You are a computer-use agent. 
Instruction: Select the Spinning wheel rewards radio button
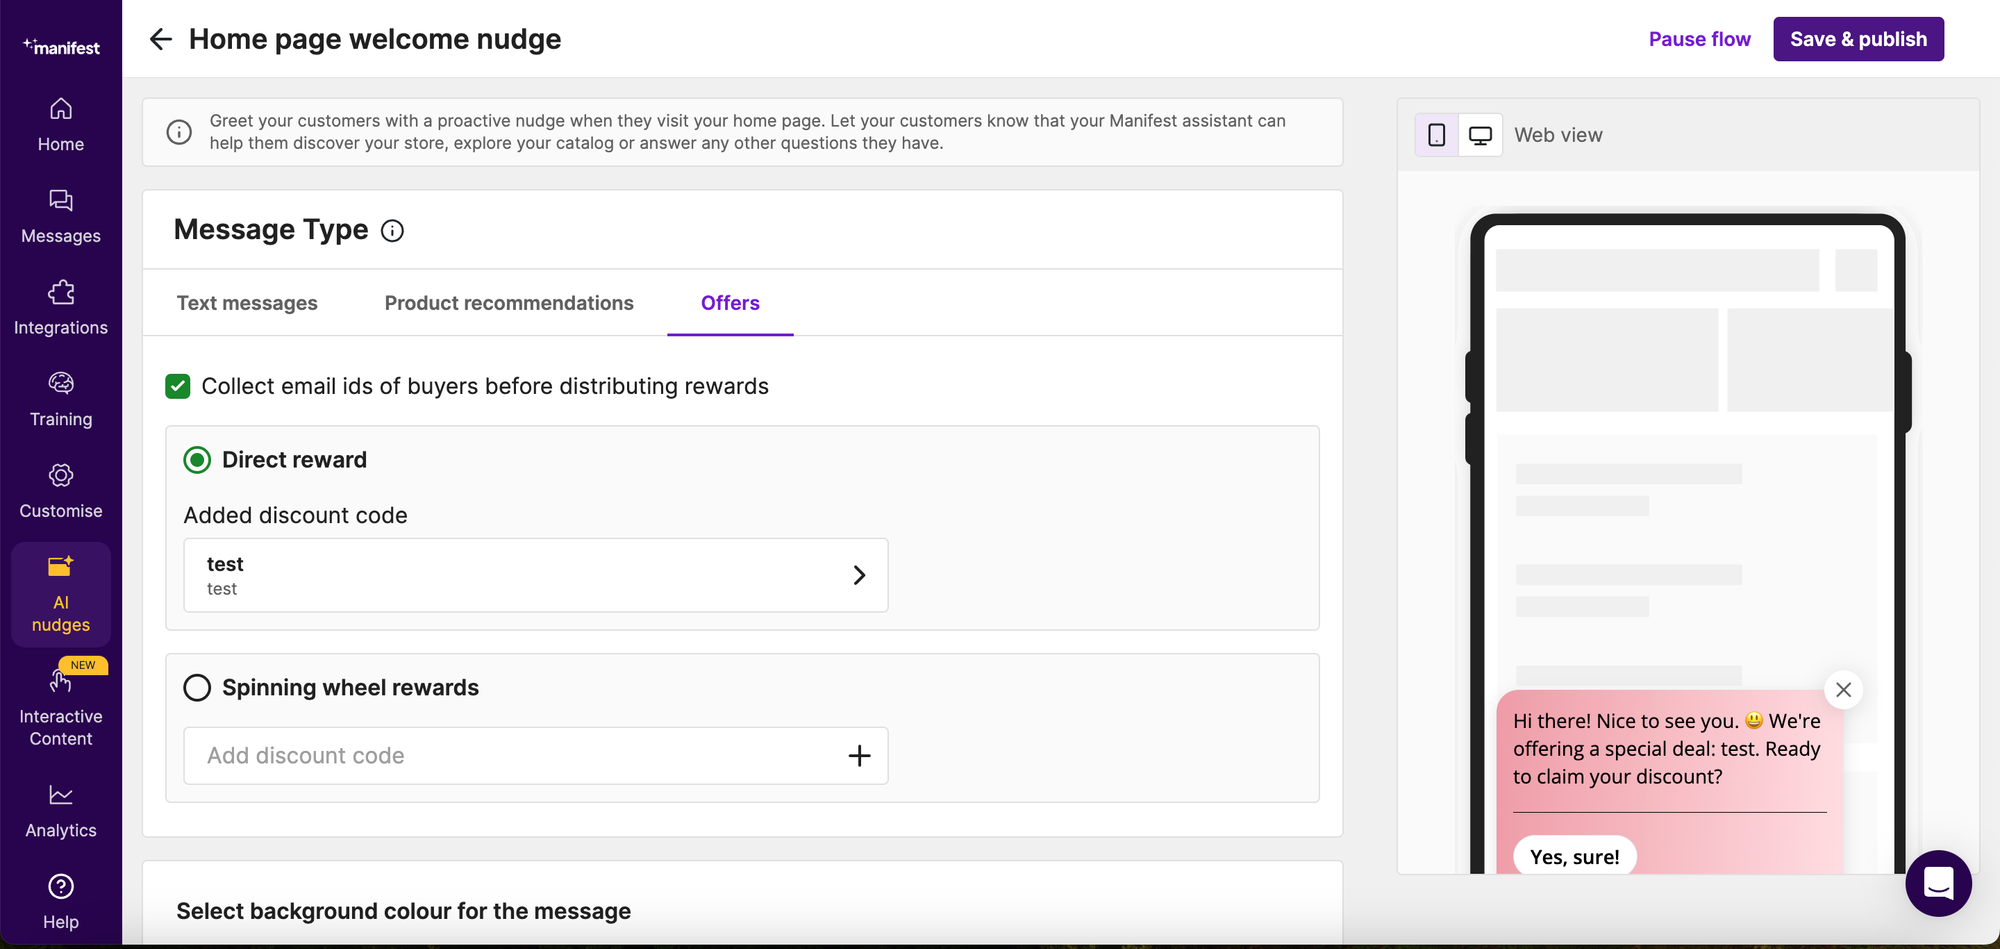tap(197, 688)
